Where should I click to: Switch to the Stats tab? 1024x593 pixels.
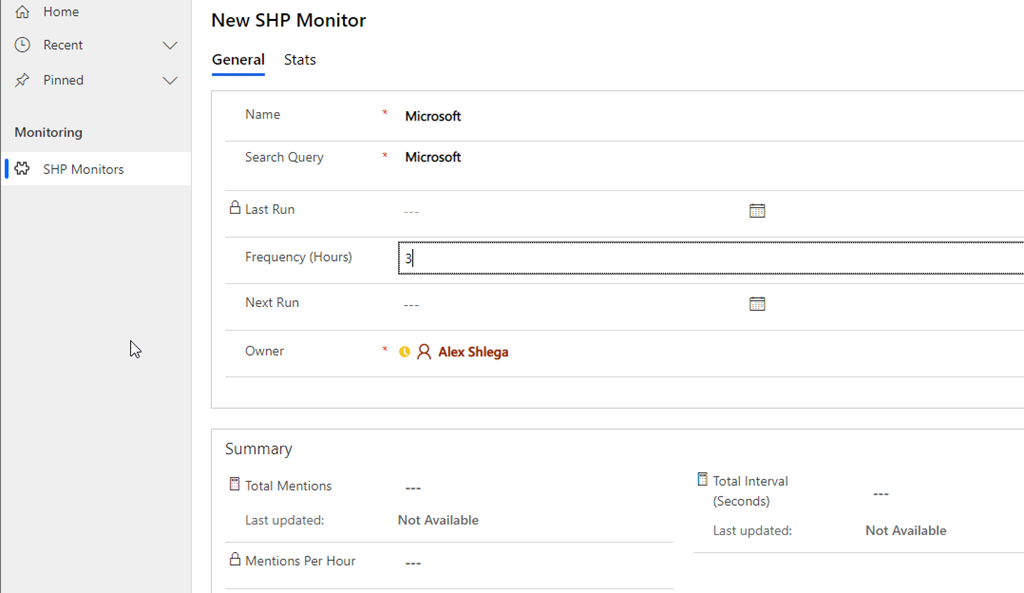[x=300, y=60]
